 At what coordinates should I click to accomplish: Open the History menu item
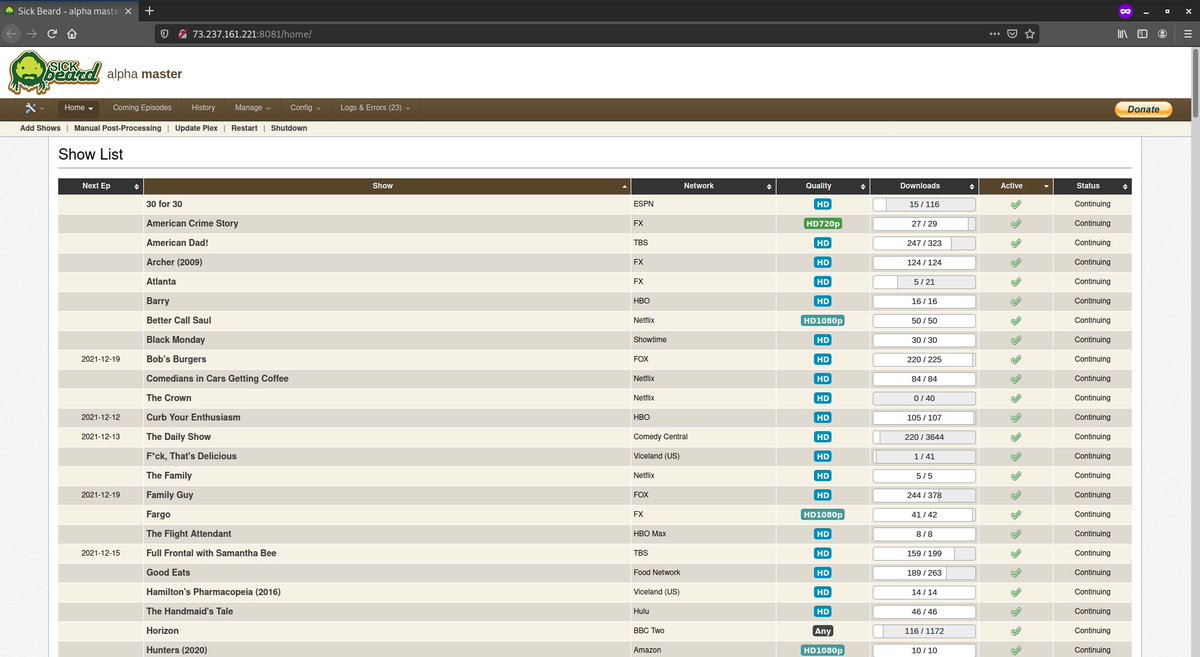203,108
